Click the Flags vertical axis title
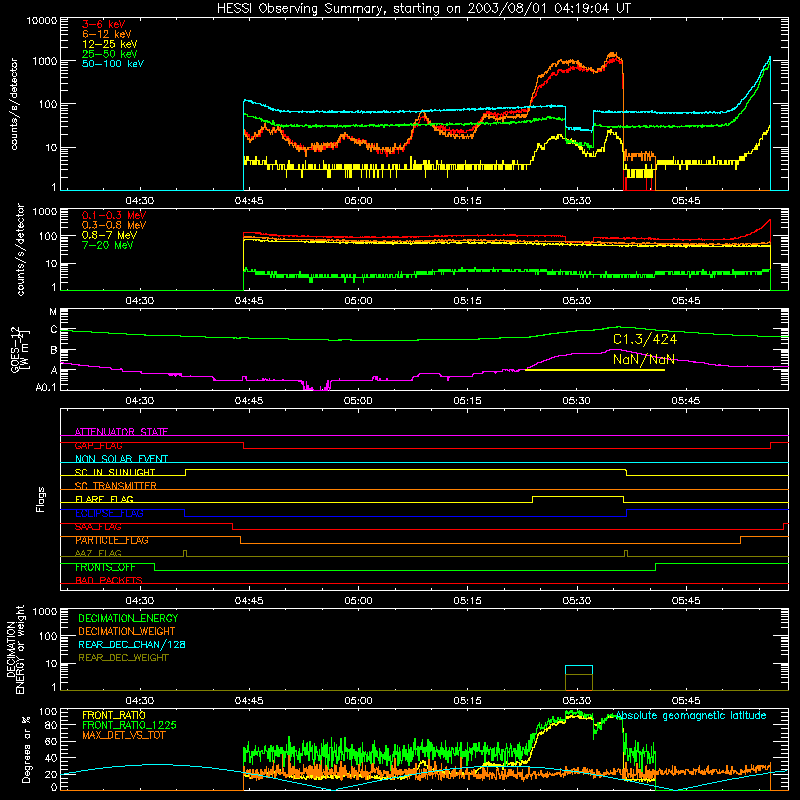The height and width of the screenshot is (800, 800). (x=41, y=499)
